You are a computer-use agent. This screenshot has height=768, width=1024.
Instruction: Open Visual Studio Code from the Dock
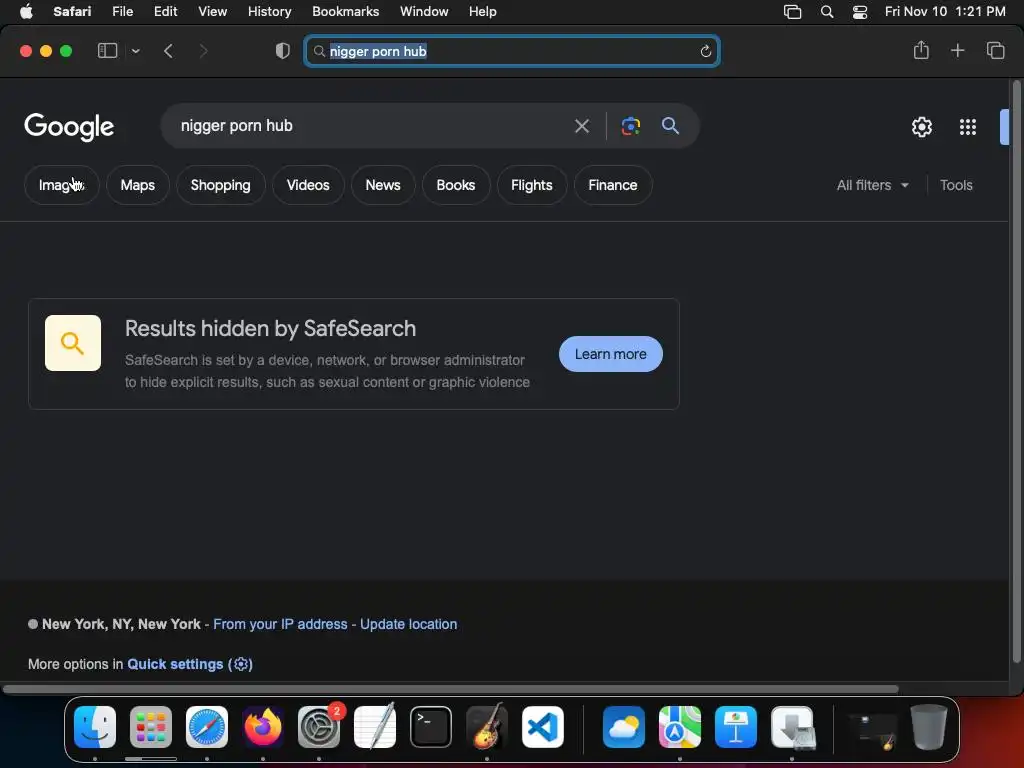click(x=543, y=727)
